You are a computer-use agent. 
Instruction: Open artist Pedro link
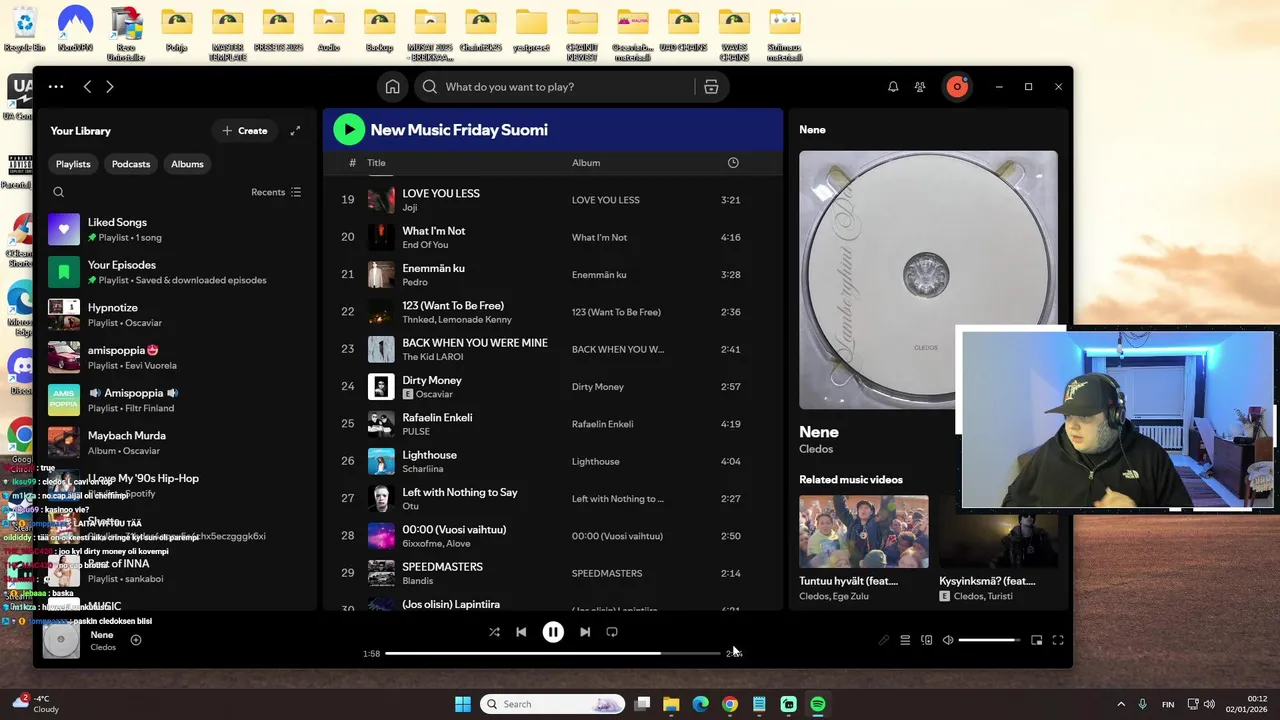click(415, 282)
